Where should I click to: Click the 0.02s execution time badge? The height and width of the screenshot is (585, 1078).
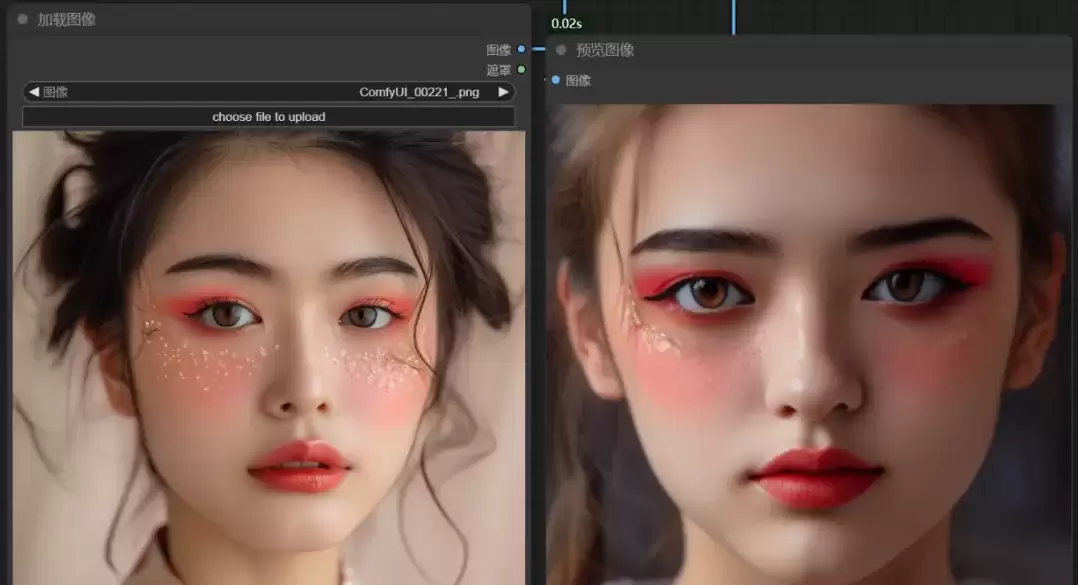pos(566,23)
